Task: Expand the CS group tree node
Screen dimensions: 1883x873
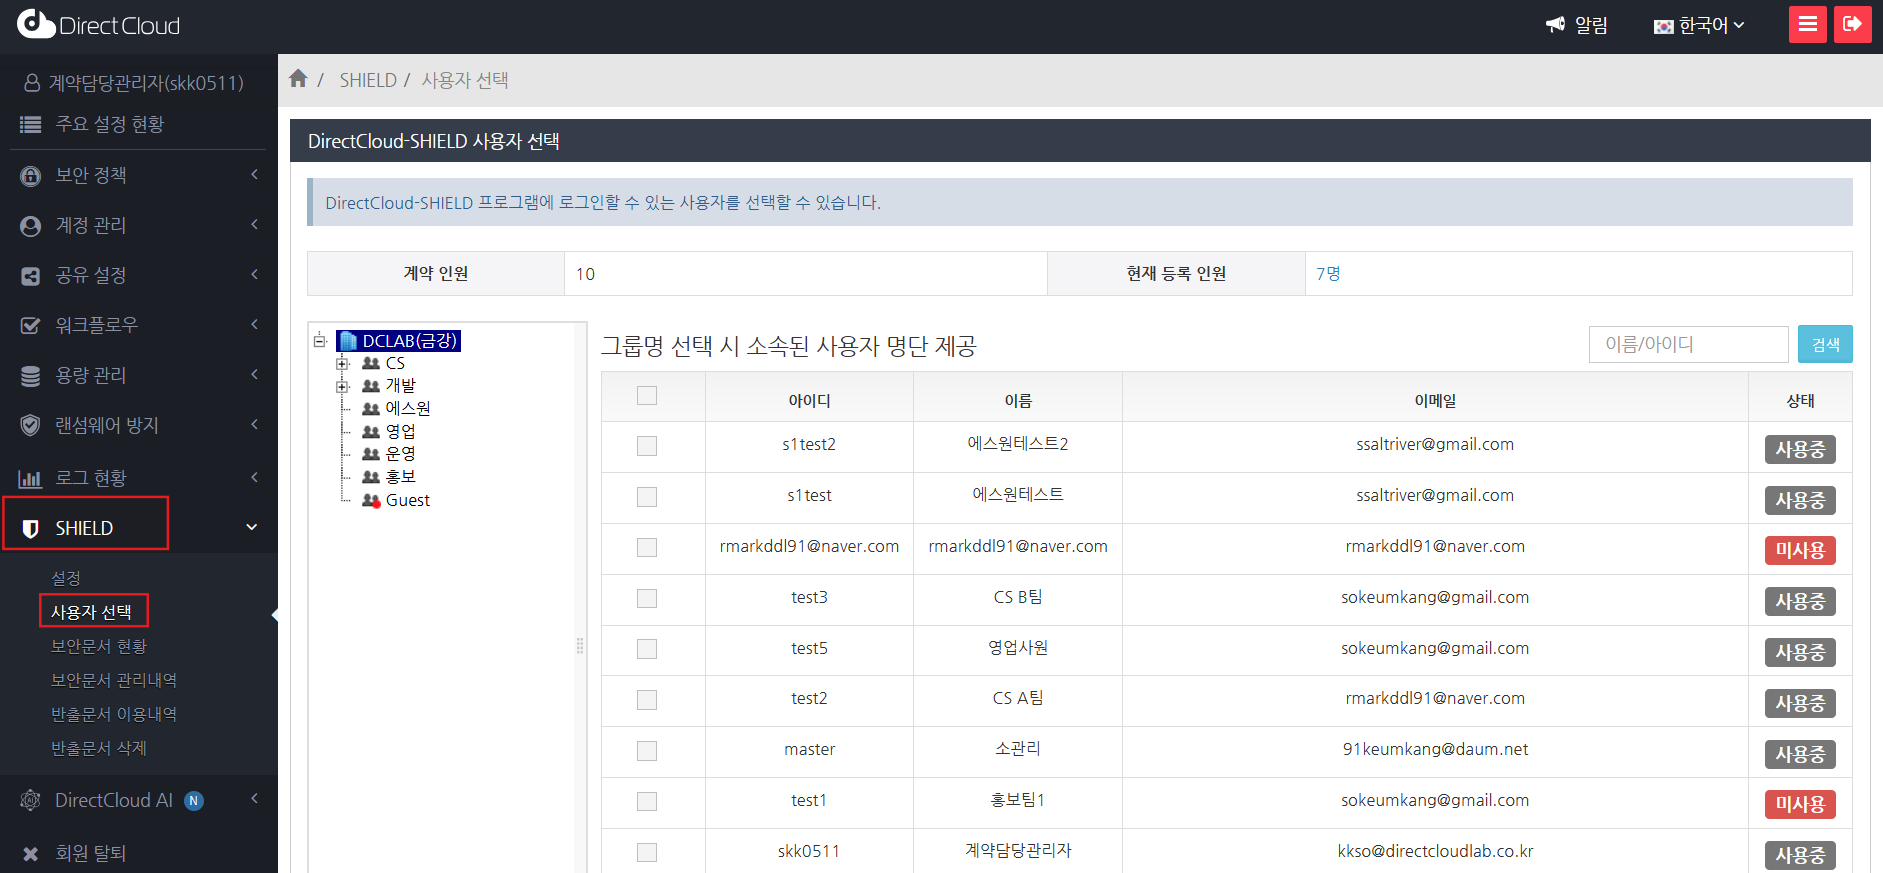Action: [x=342, y=363]
